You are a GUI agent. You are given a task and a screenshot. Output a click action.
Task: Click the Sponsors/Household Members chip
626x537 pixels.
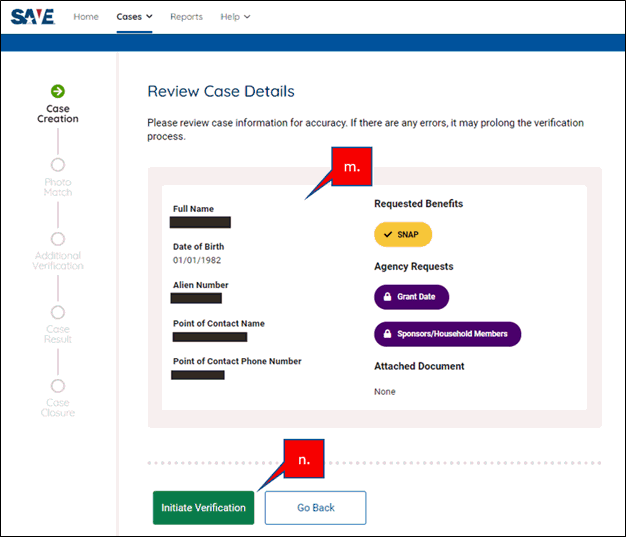click(448, 334)
